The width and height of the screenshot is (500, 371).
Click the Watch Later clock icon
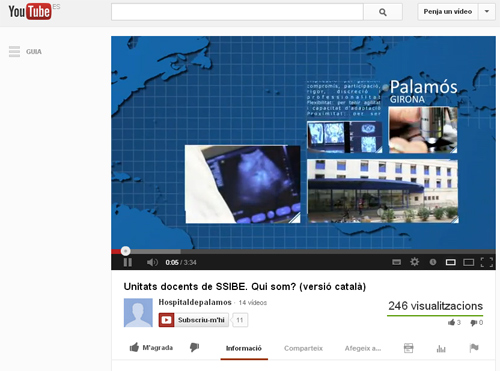pyautogui.click(x=433, y=262)
